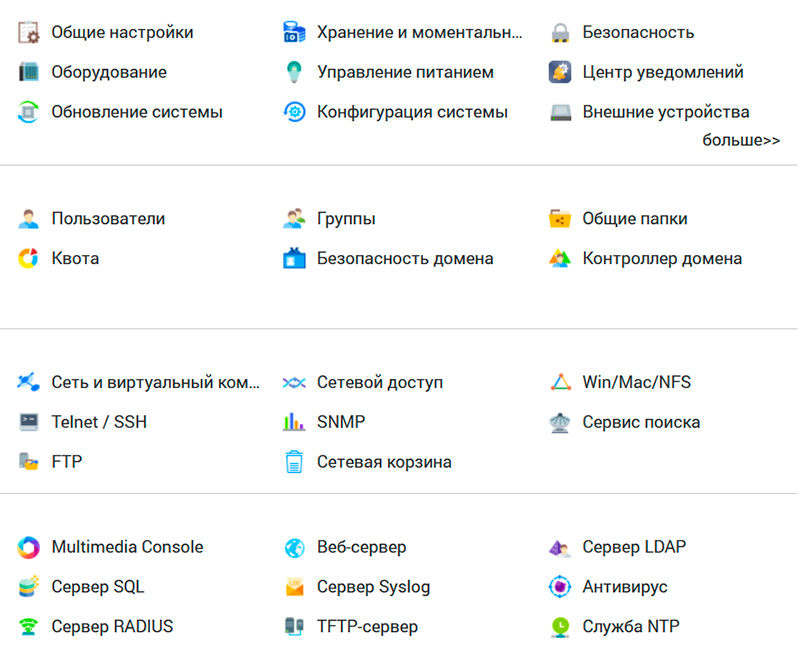Select Веб-сервер application
Viewport: 800px width, 654px height.
click(x=361, y=547)
